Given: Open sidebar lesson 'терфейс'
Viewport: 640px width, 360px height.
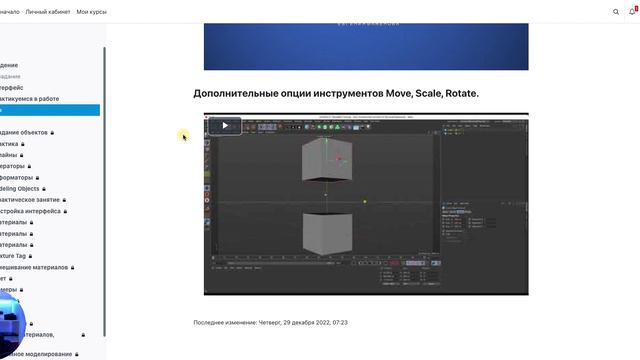Looking at the screenshot, I should coord(11,88).
